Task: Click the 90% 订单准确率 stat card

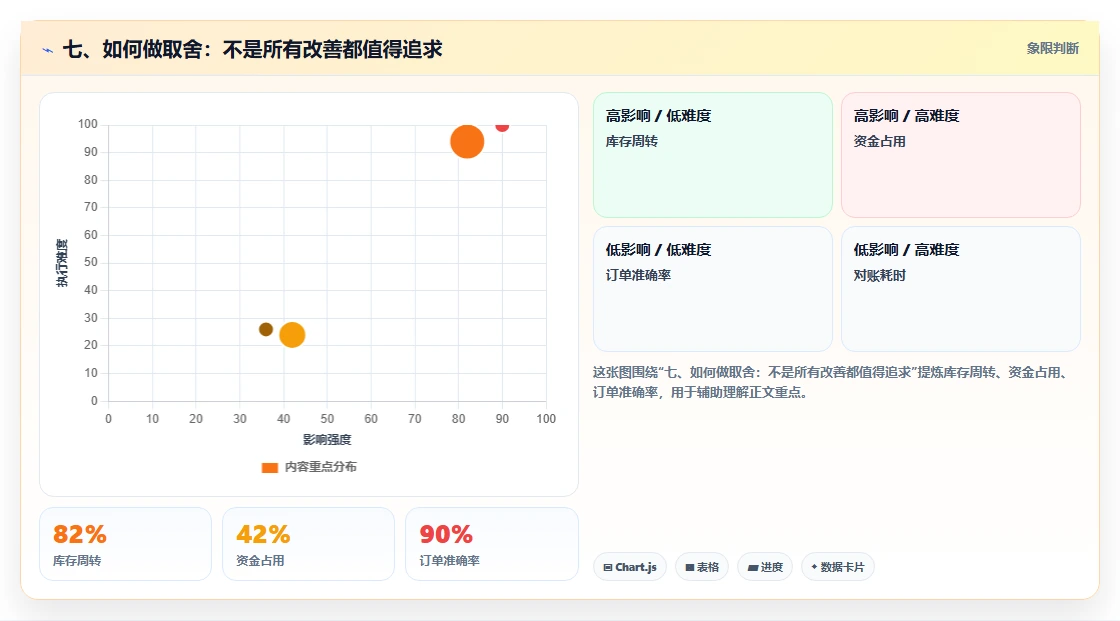Action: tap(491, 545)
